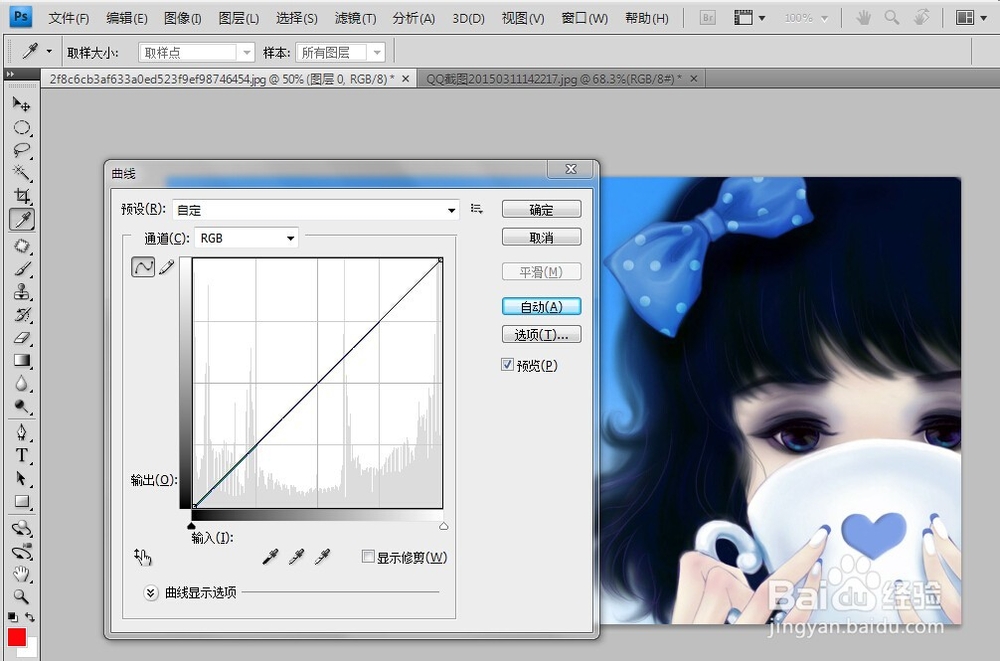Select the Hand tool in toolbox
The height and width of the screenshot is (661, 1000).
pos(22,574)
